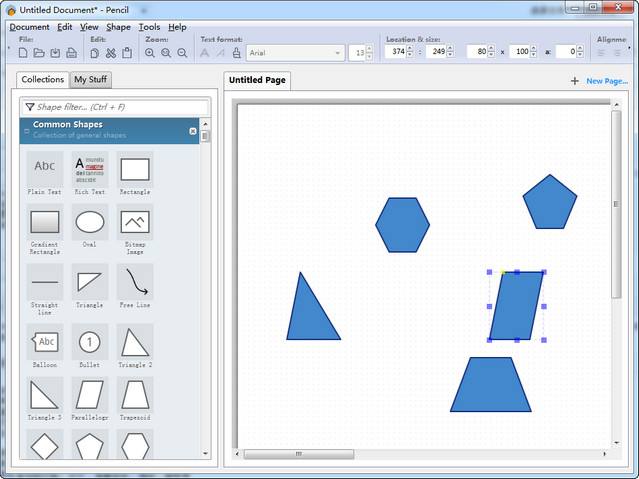Click the canvas vertical scrollbar thumb
639x479 pixels.
pos(616,204)
